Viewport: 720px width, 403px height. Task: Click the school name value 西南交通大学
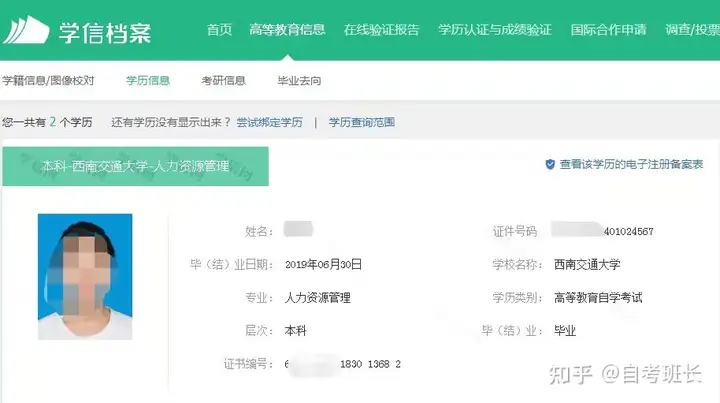click(587, 264)
